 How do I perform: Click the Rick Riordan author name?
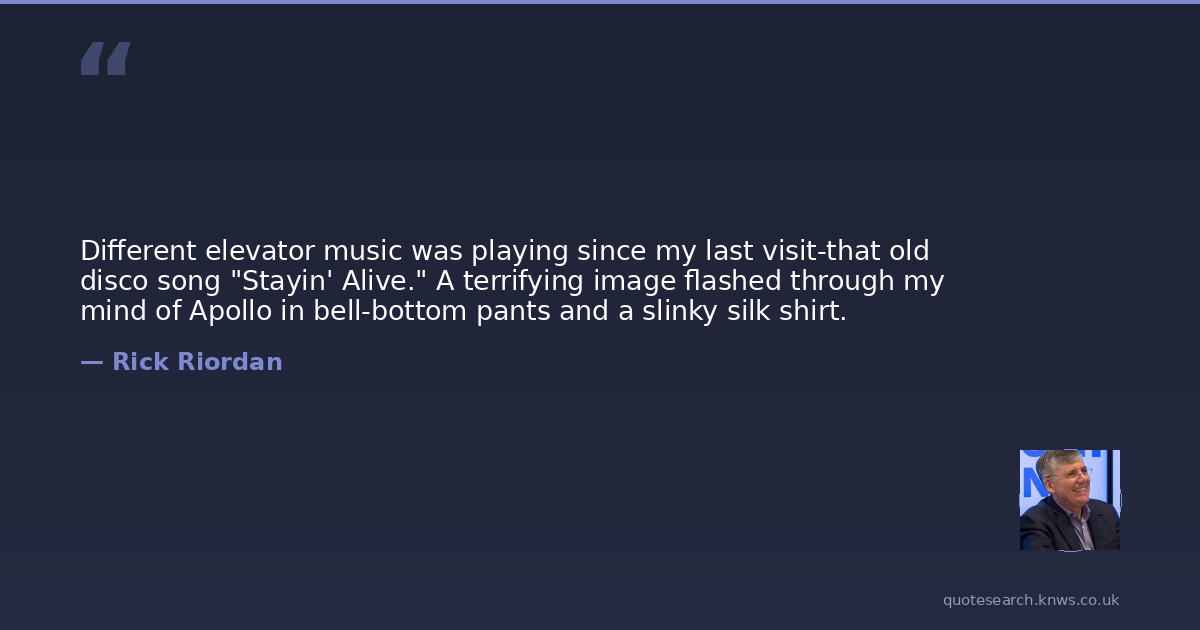pos(197,362)
